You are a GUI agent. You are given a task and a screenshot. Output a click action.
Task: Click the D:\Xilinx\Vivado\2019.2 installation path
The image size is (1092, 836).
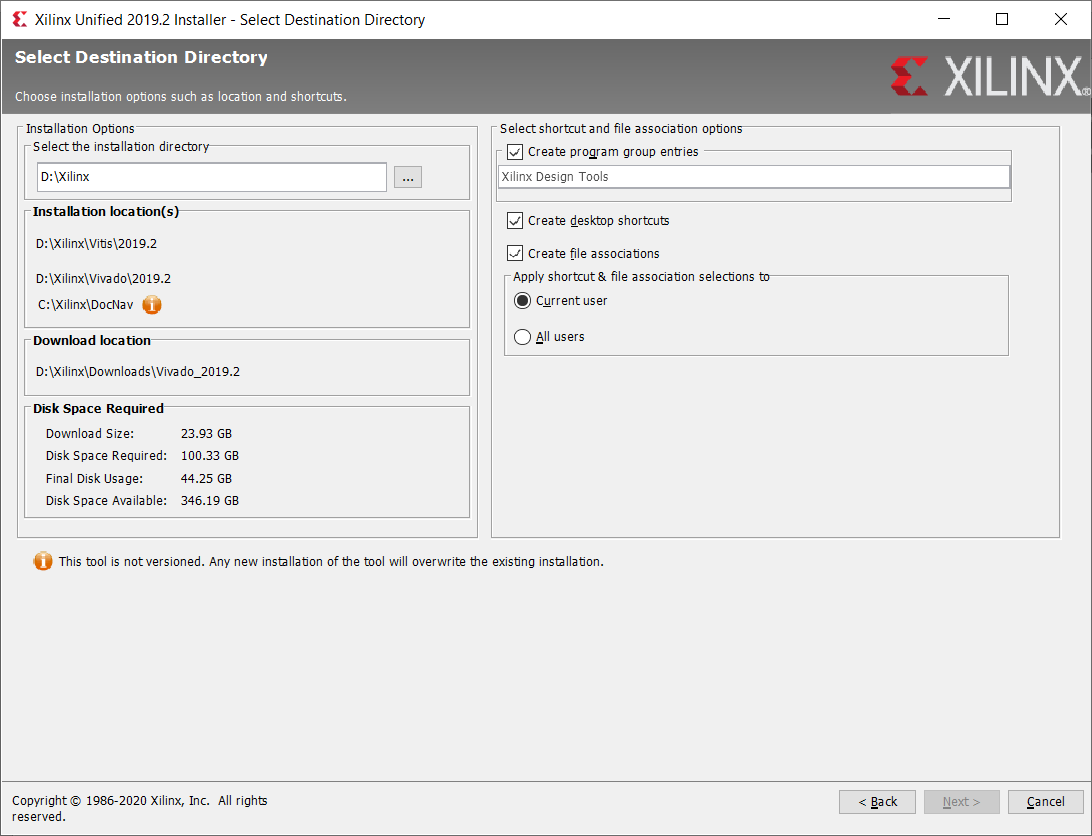[x=103, y=279]
